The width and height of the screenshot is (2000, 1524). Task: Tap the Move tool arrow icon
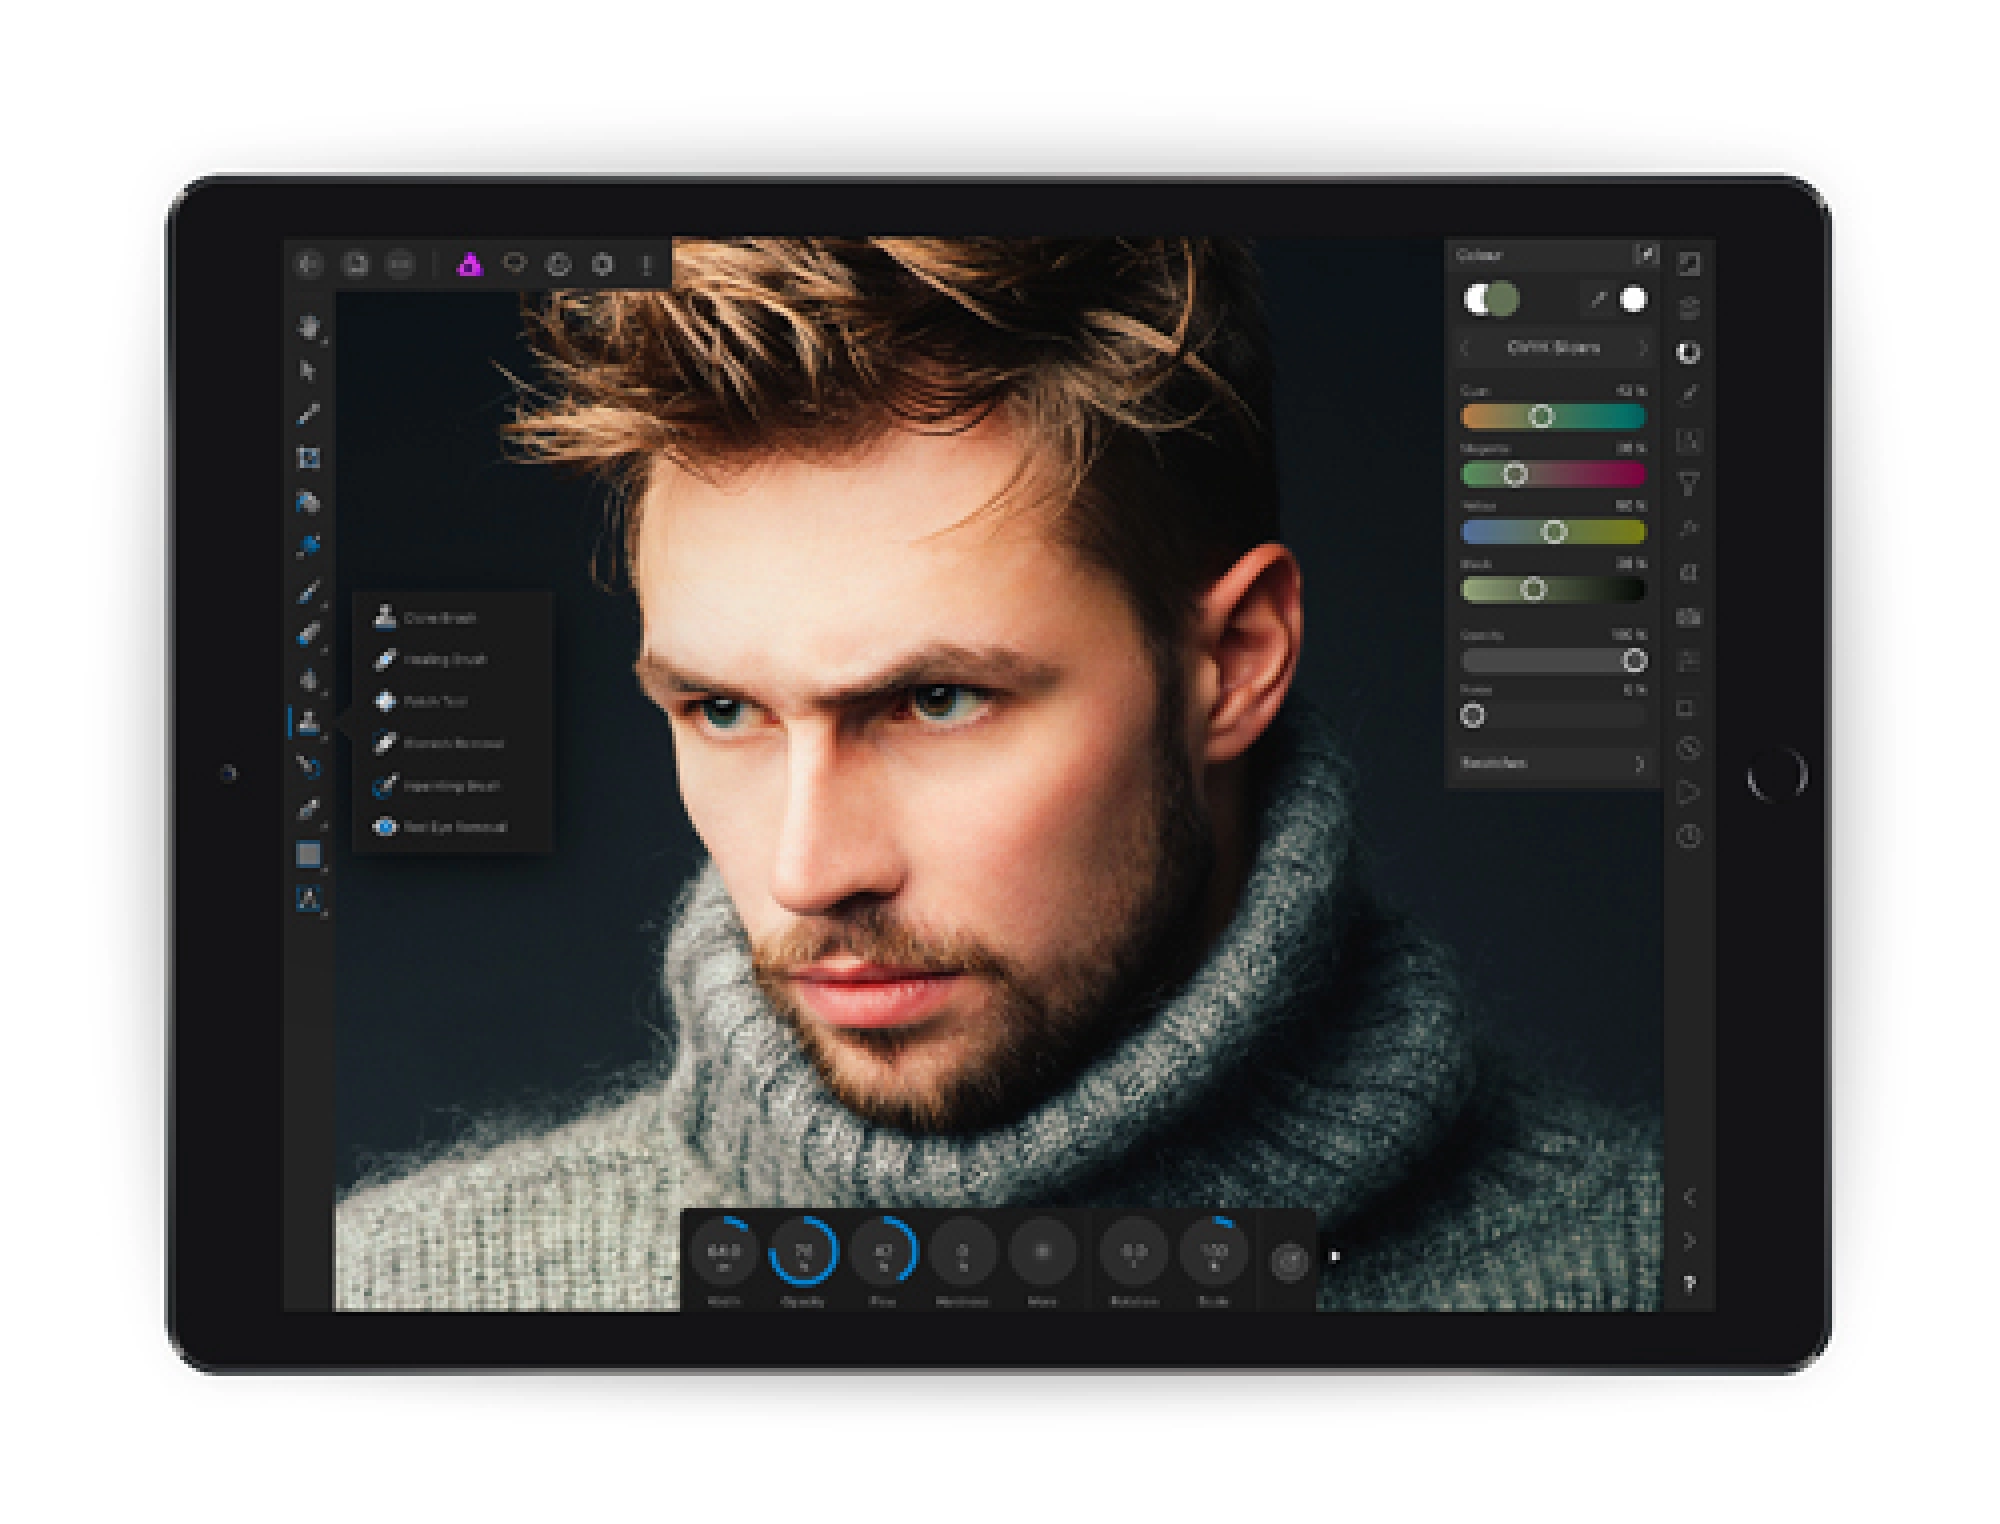[x=308, y=370]
